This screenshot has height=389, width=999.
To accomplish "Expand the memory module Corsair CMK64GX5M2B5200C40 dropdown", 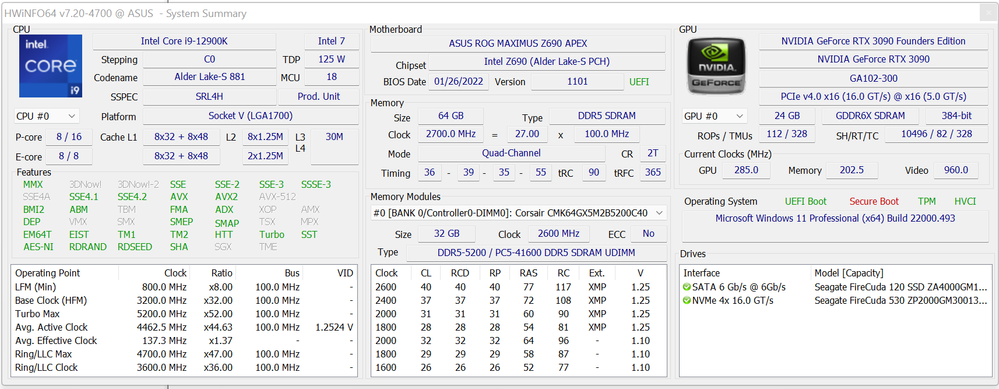I will (519, 213).
